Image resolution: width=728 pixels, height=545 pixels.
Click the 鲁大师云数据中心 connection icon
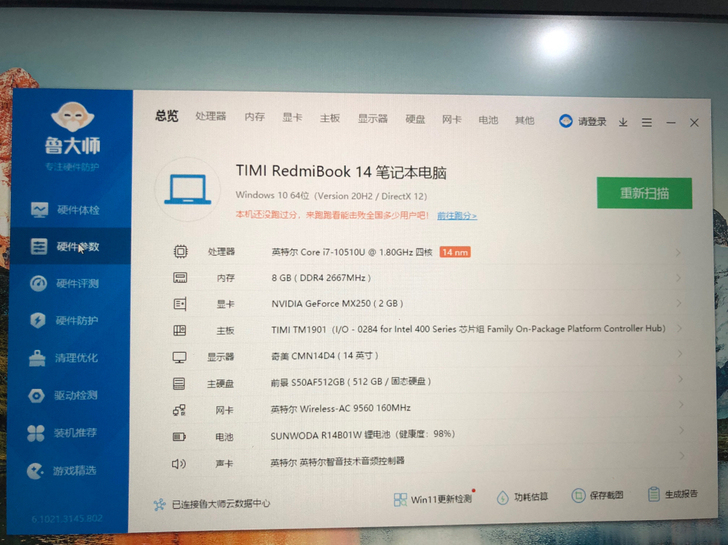click(160, 505)
